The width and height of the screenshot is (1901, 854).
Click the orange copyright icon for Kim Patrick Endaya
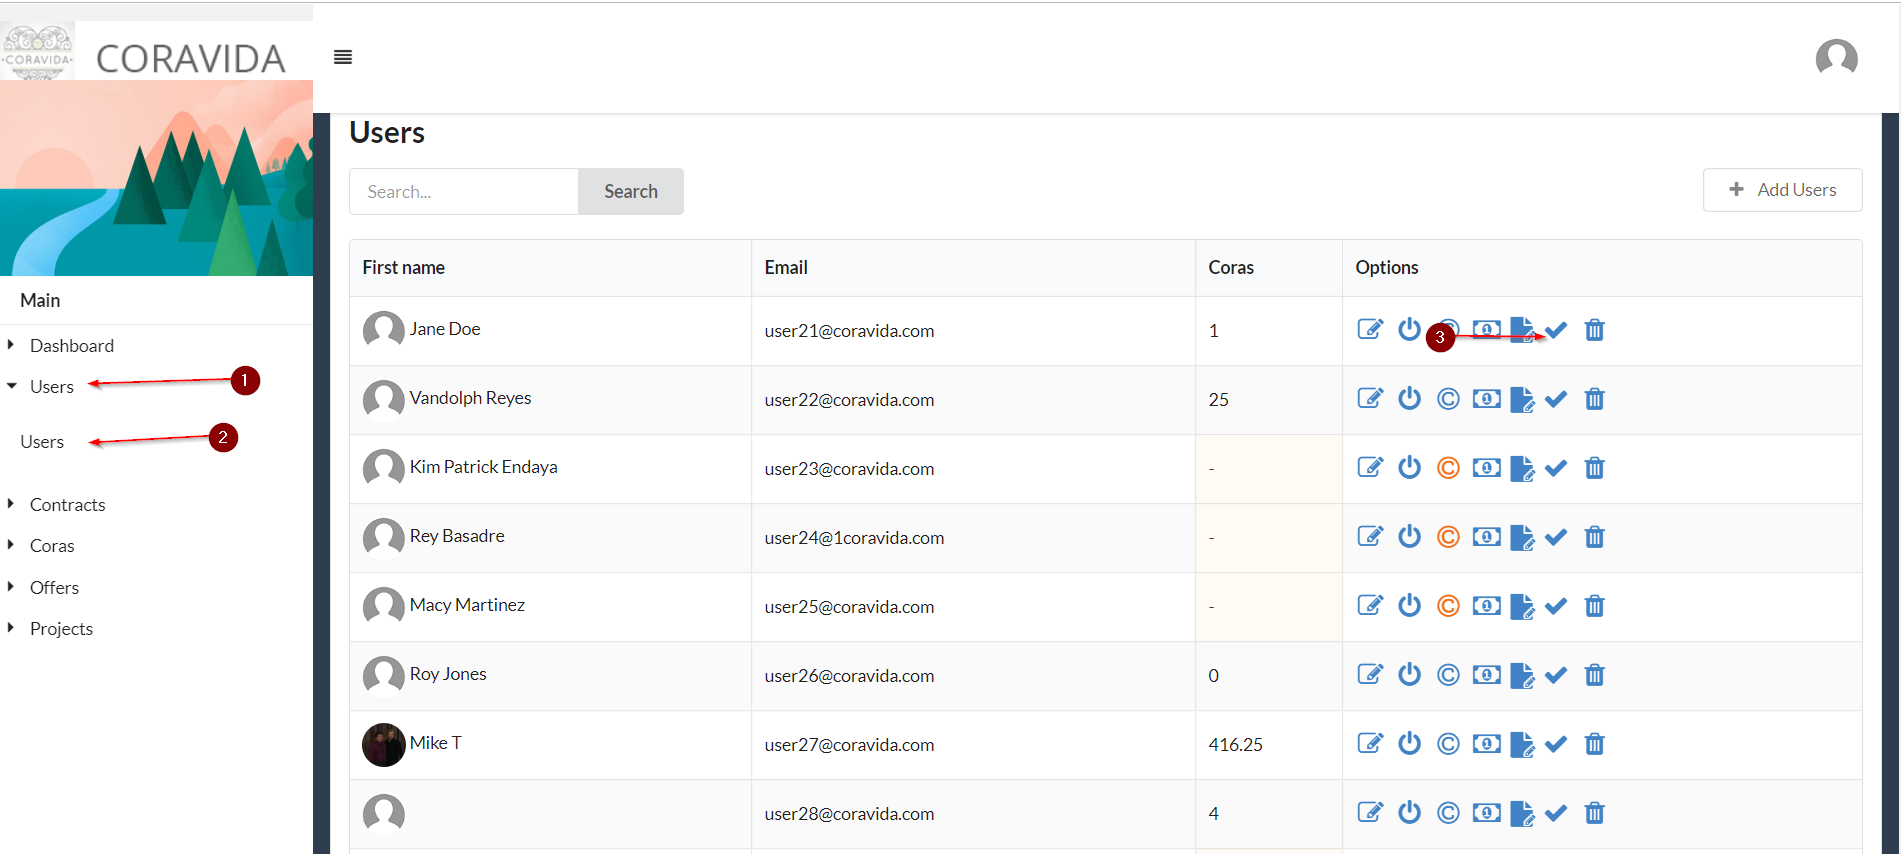pos(1447,468)
